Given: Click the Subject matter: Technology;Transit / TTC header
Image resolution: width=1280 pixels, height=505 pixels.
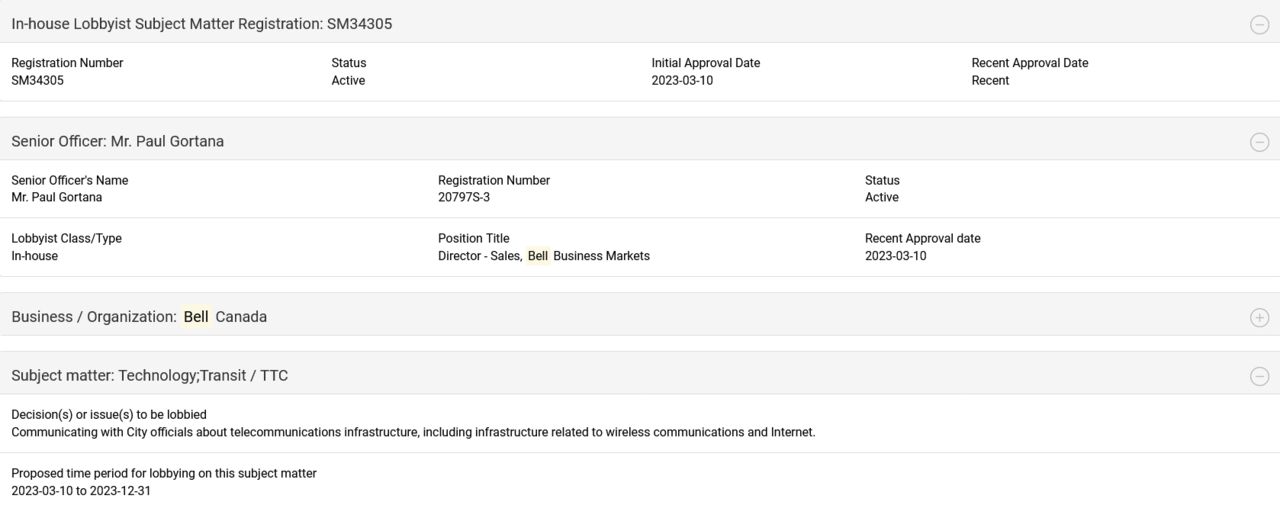Looking at the screenshot, I should point(150,376).
